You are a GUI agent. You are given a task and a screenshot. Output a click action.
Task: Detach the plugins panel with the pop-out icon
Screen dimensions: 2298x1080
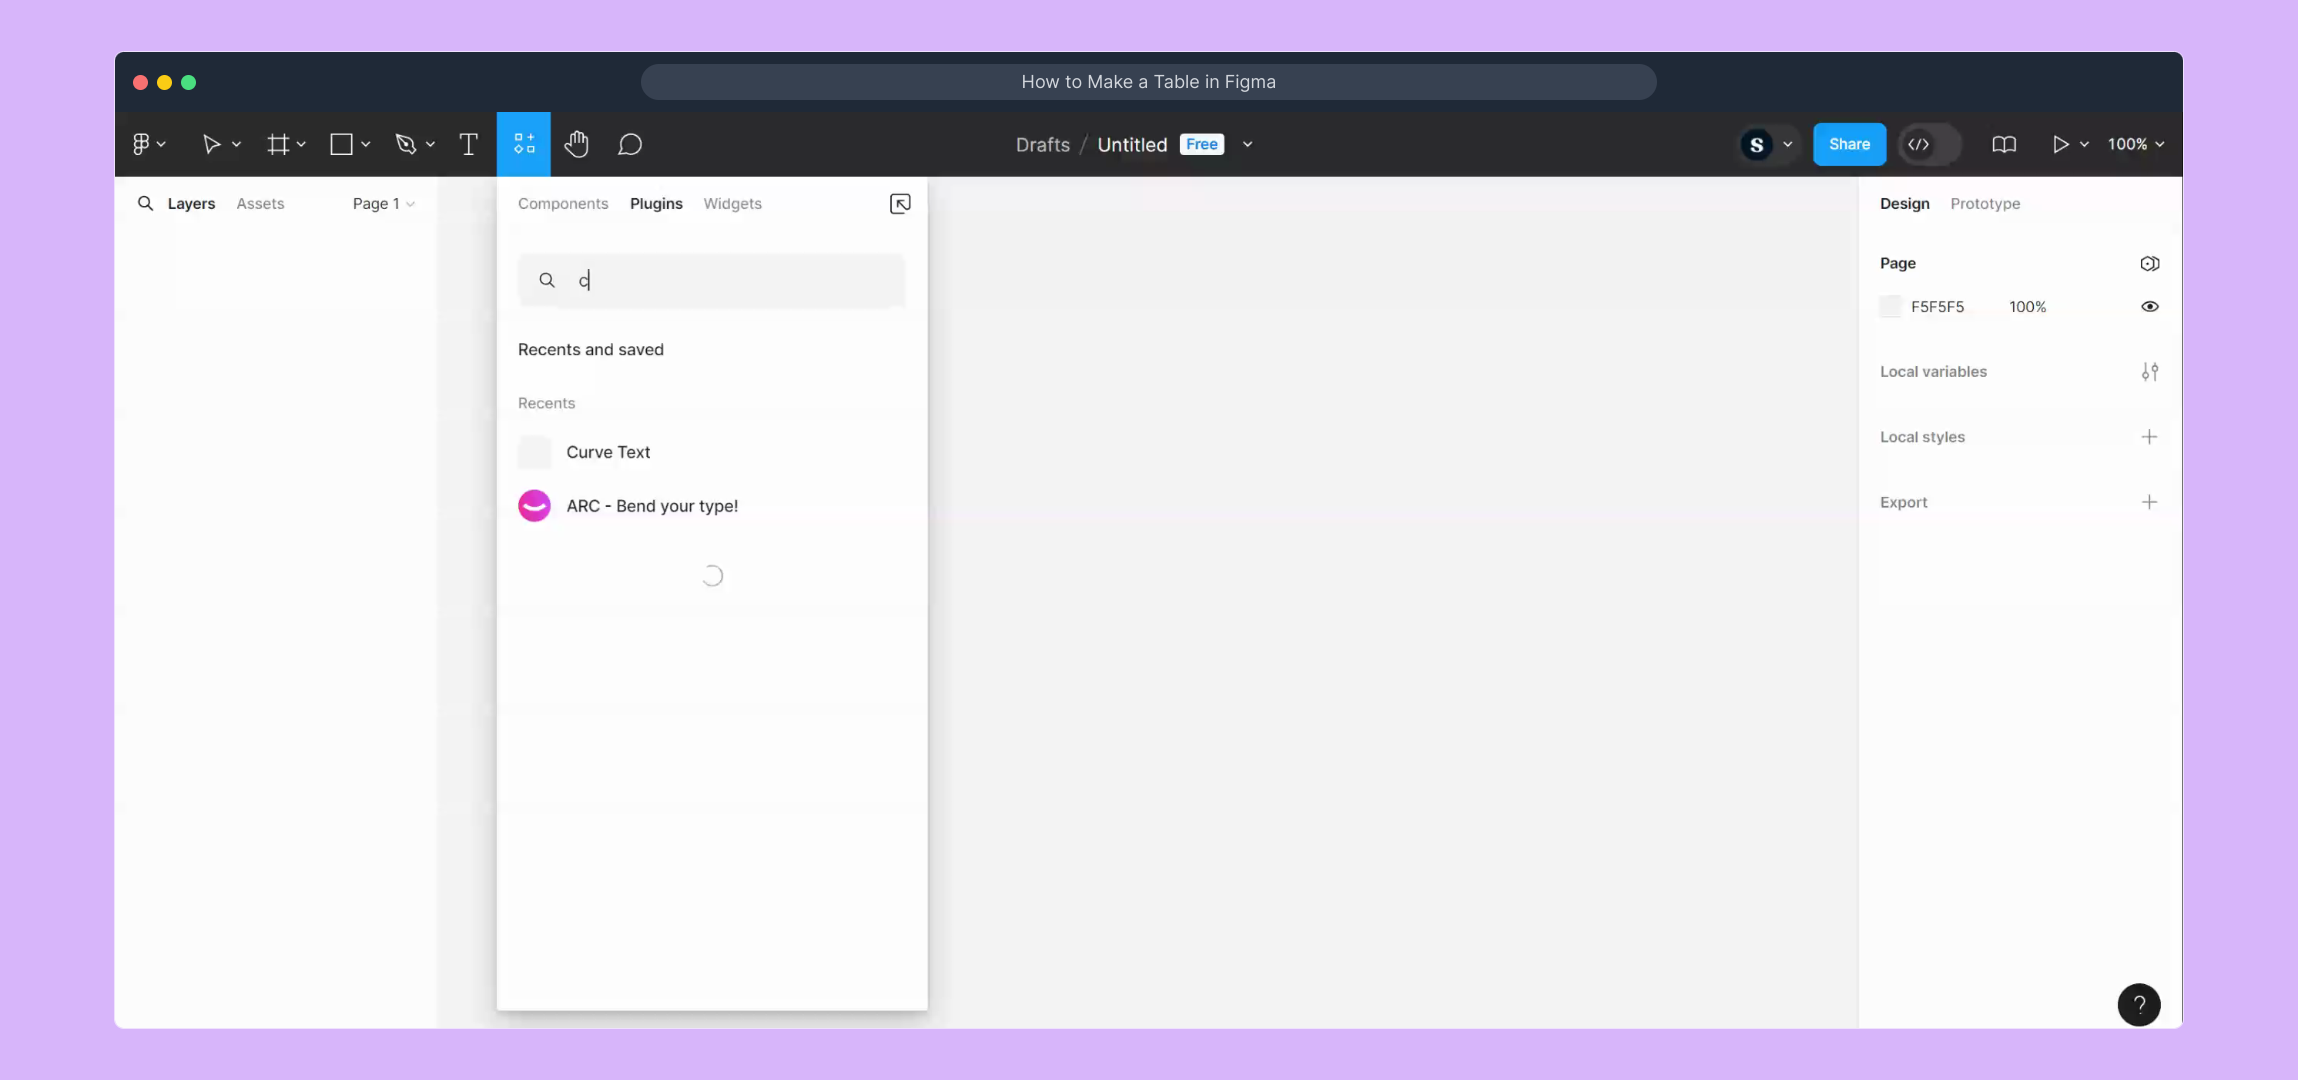[x=900, y=204]
